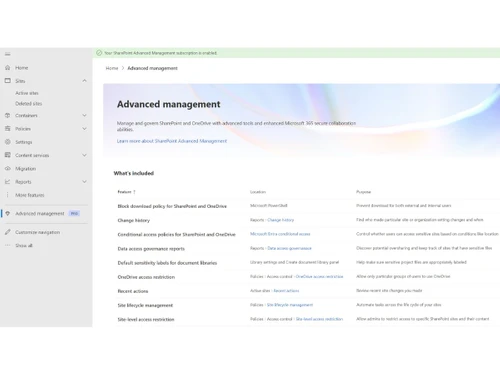Image resolution: width=500 pixels, height=375 pixels.
Task: Select Recent actions feature name
Action: 133,291
